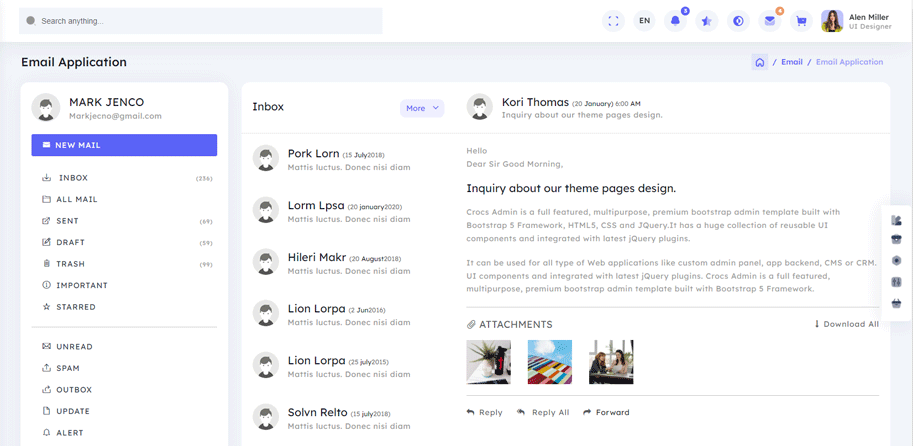Click the home breadcrumb icon
This screenshot has width=913, height=446.
point(760,62)
